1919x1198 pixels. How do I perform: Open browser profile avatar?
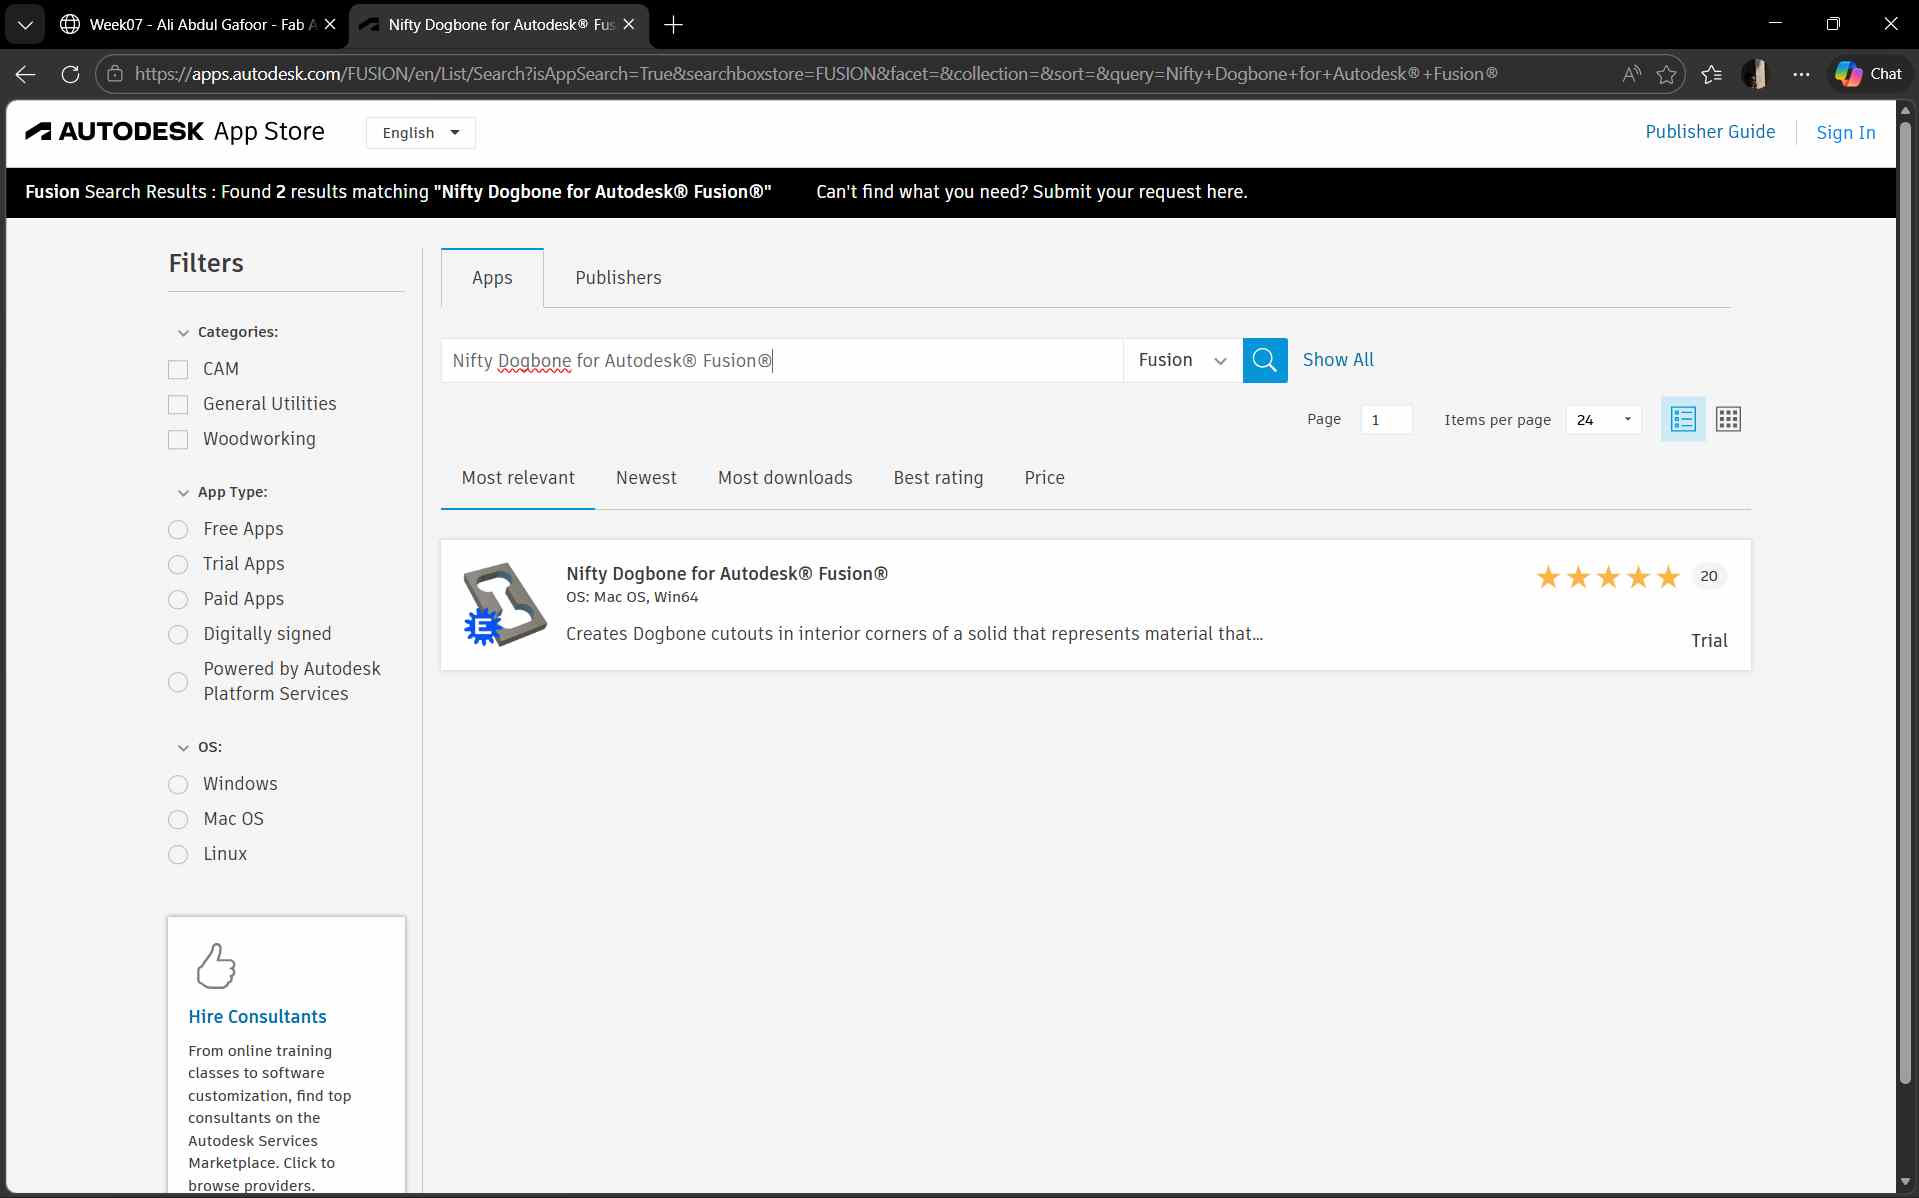[x=1755, y=74]
